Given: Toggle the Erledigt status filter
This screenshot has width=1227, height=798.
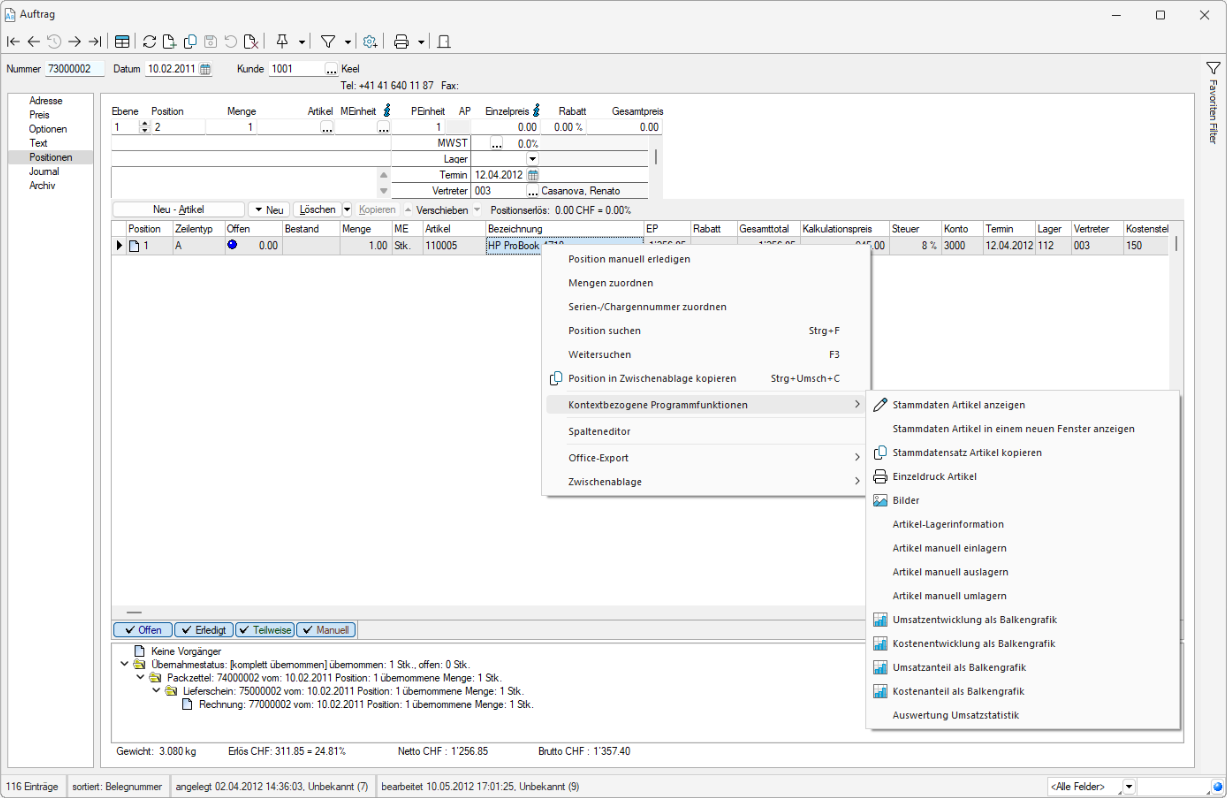Looking at the screenshot, I should (203, 630).
